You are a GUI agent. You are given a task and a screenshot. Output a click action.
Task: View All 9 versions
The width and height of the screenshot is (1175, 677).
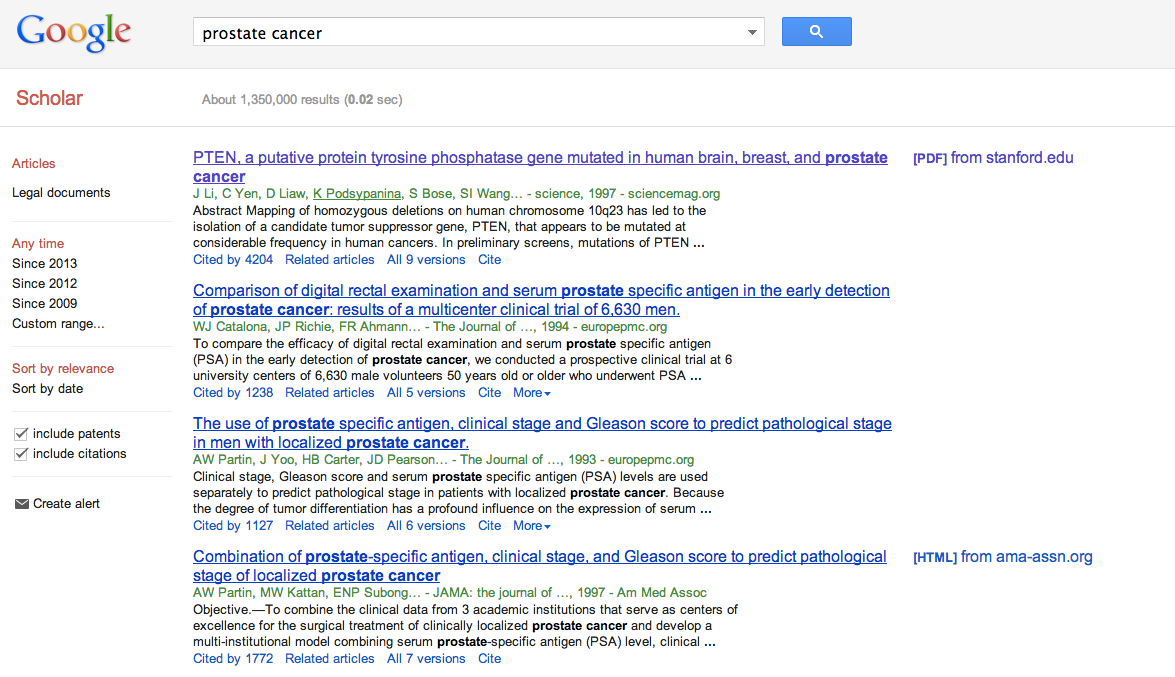coord(426,259)
